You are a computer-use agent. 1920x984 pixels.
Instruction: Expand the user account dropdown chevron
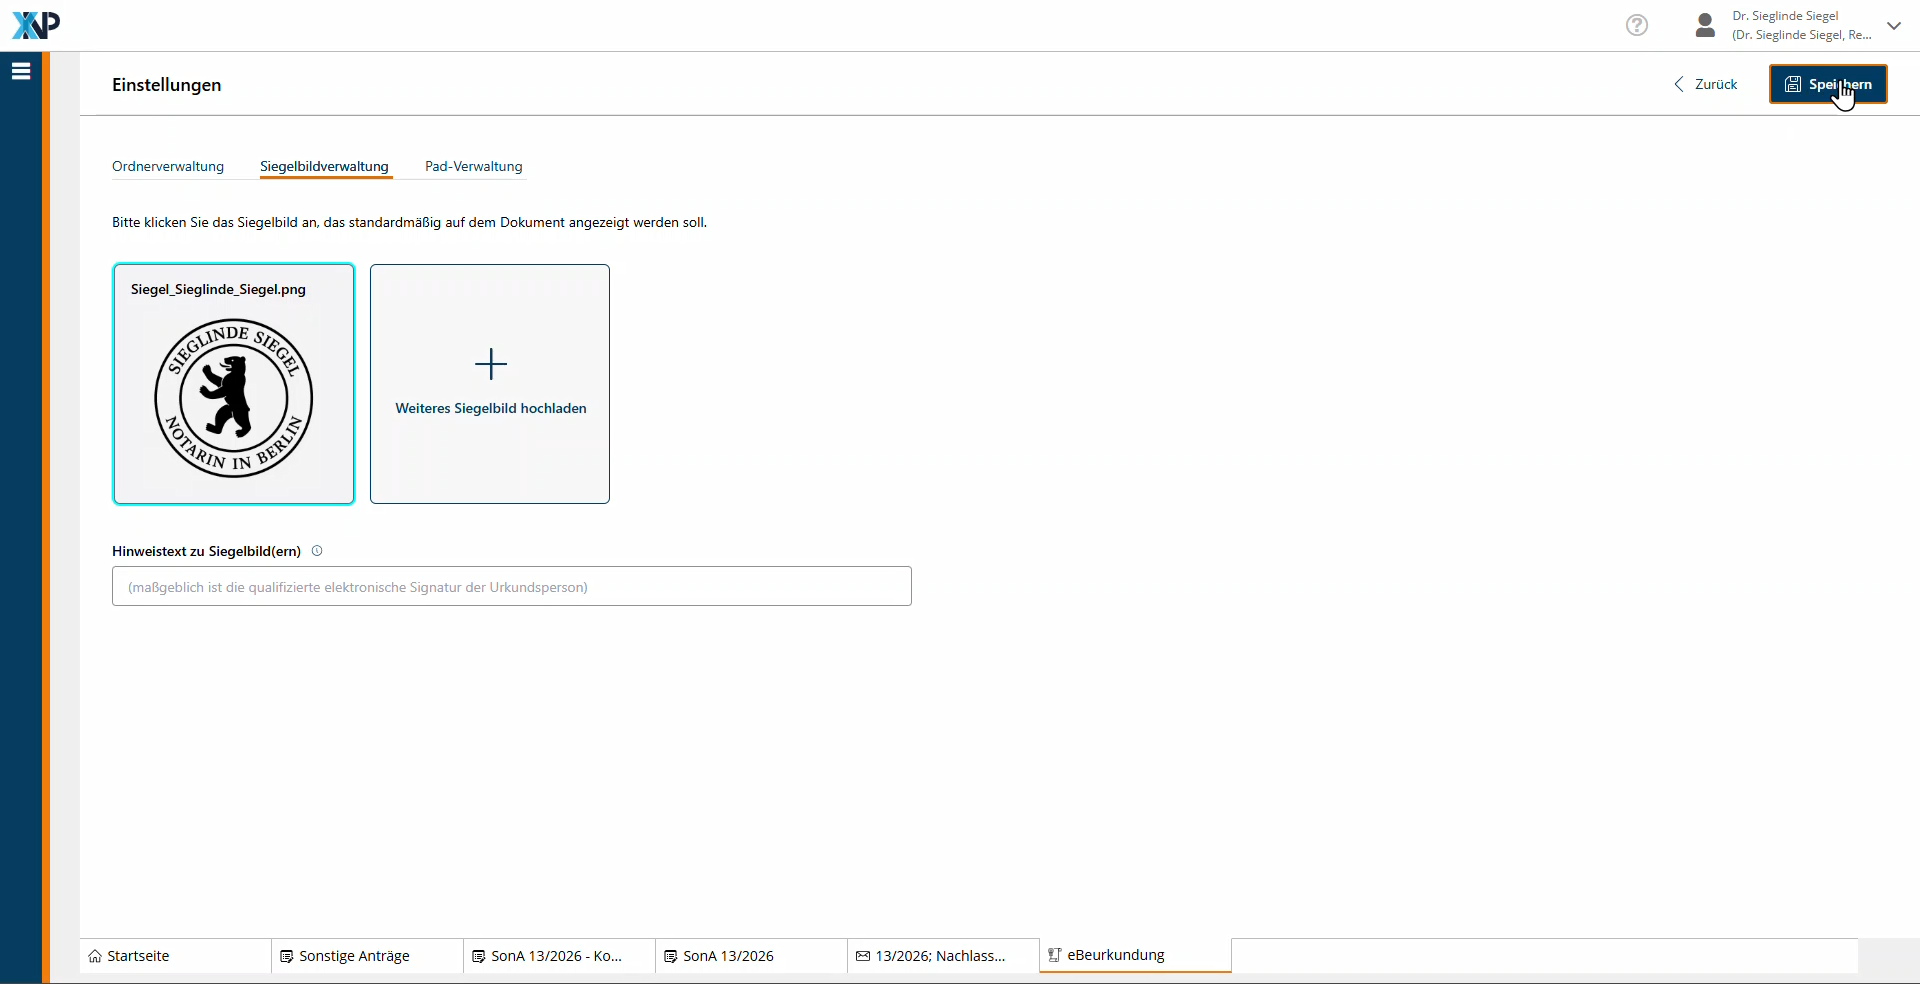point(1893,26)
